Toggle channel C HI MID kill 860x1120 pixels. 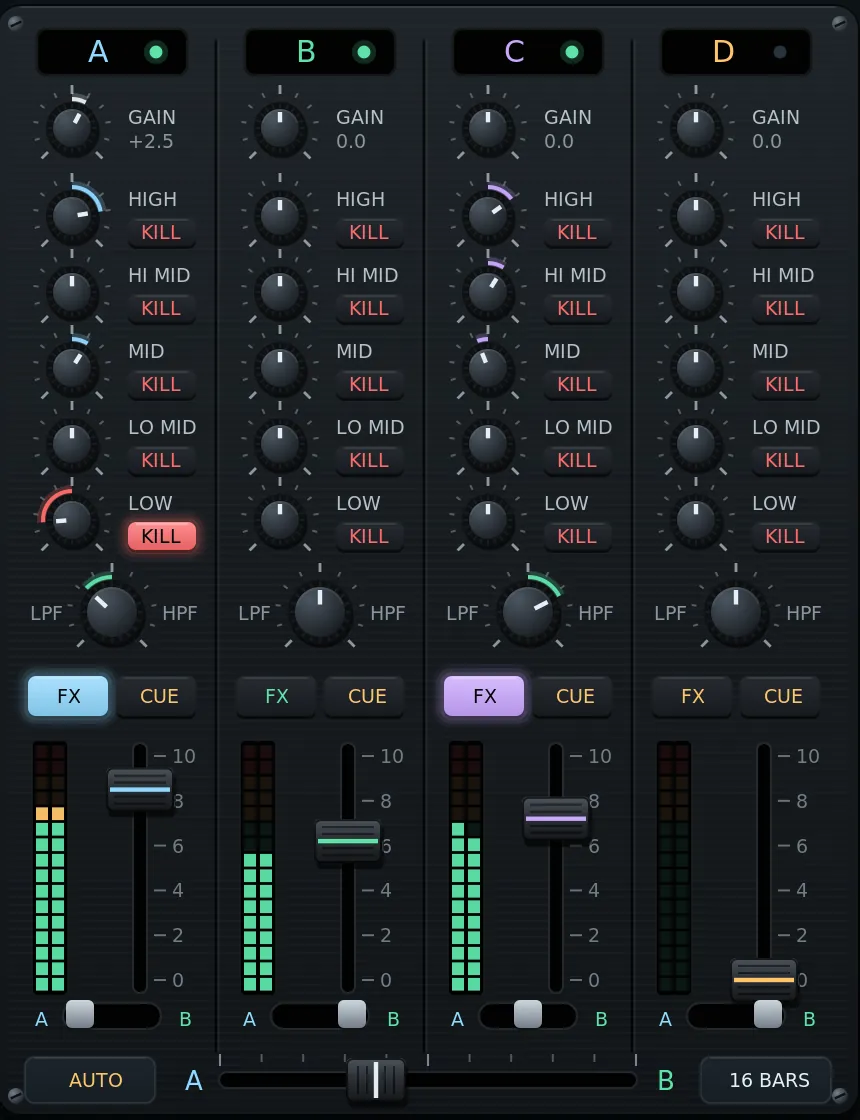pos(577,309)
